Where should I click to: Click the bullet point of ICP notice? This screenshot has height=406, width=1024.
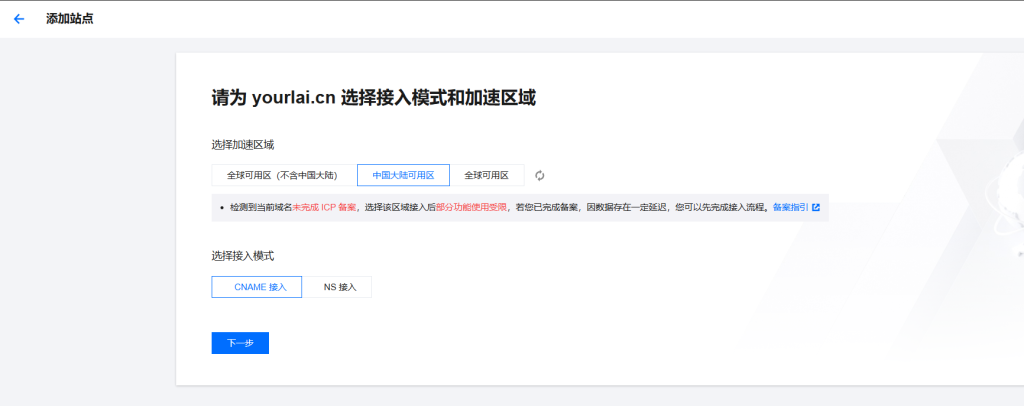coord(219,207)
